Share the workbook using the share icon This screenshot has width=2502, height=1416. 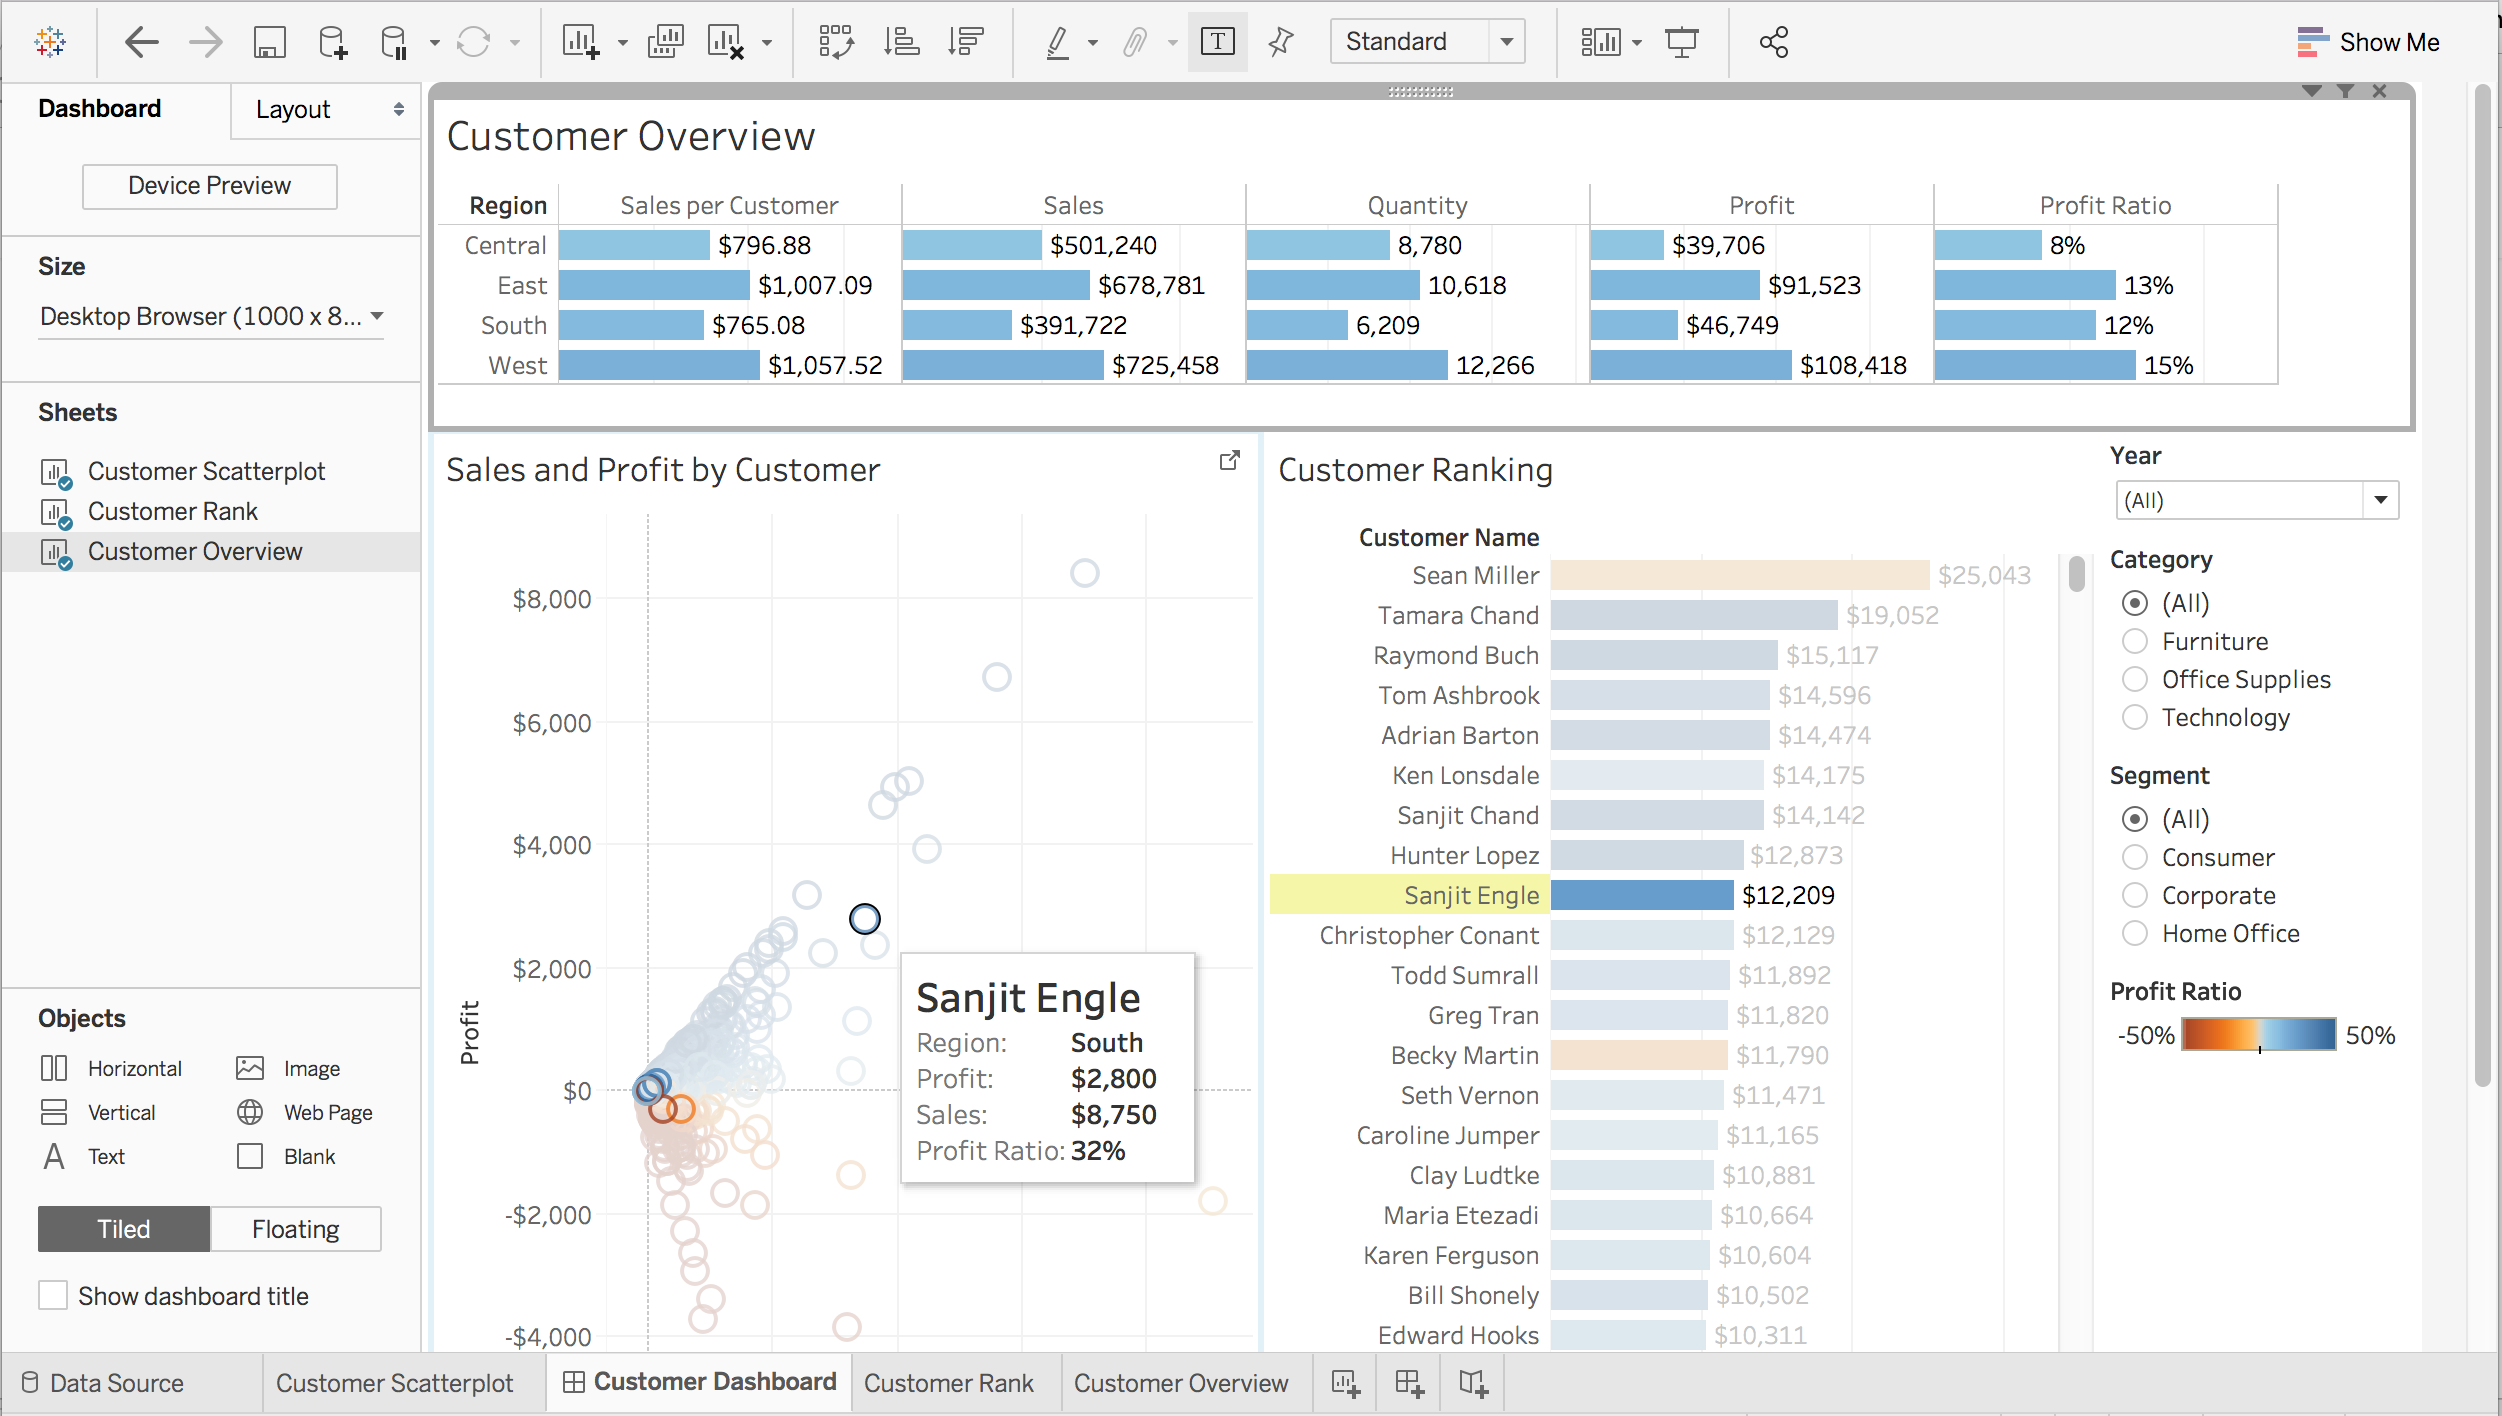pyautogui.click(x=1773, y=41)
